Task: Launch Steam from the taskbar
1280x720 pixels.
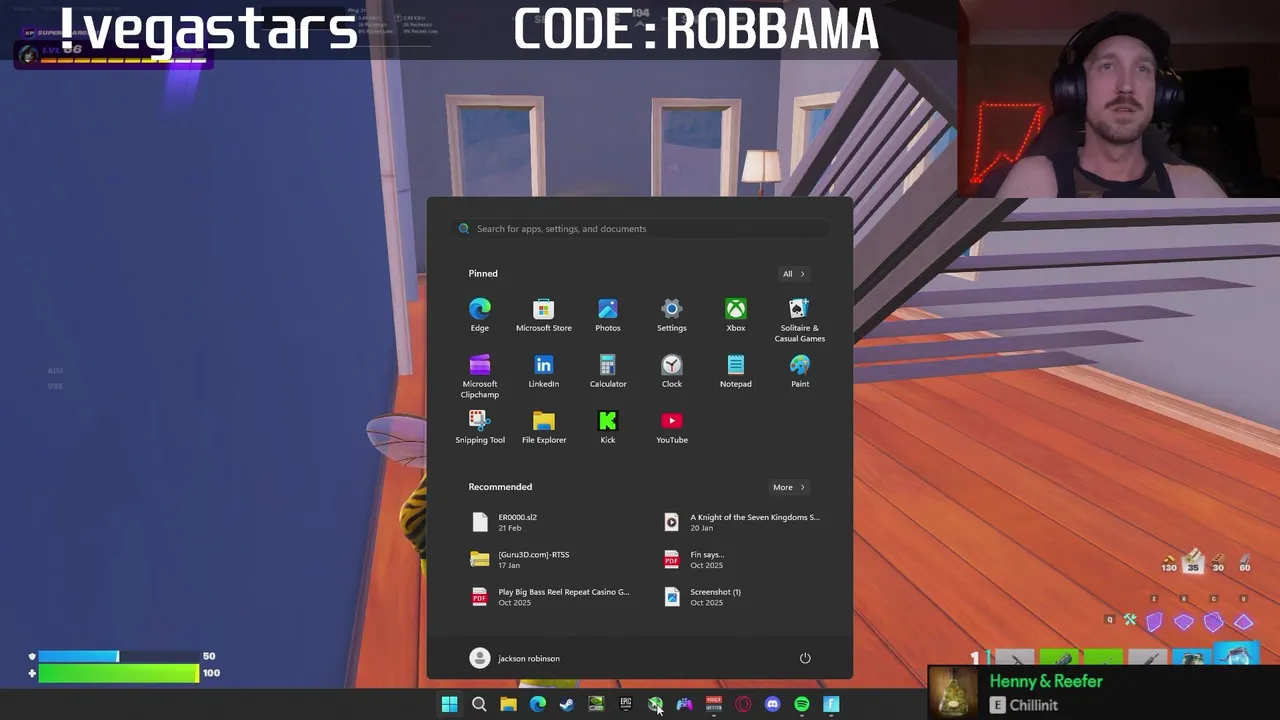Action: [x=567, y=704]
